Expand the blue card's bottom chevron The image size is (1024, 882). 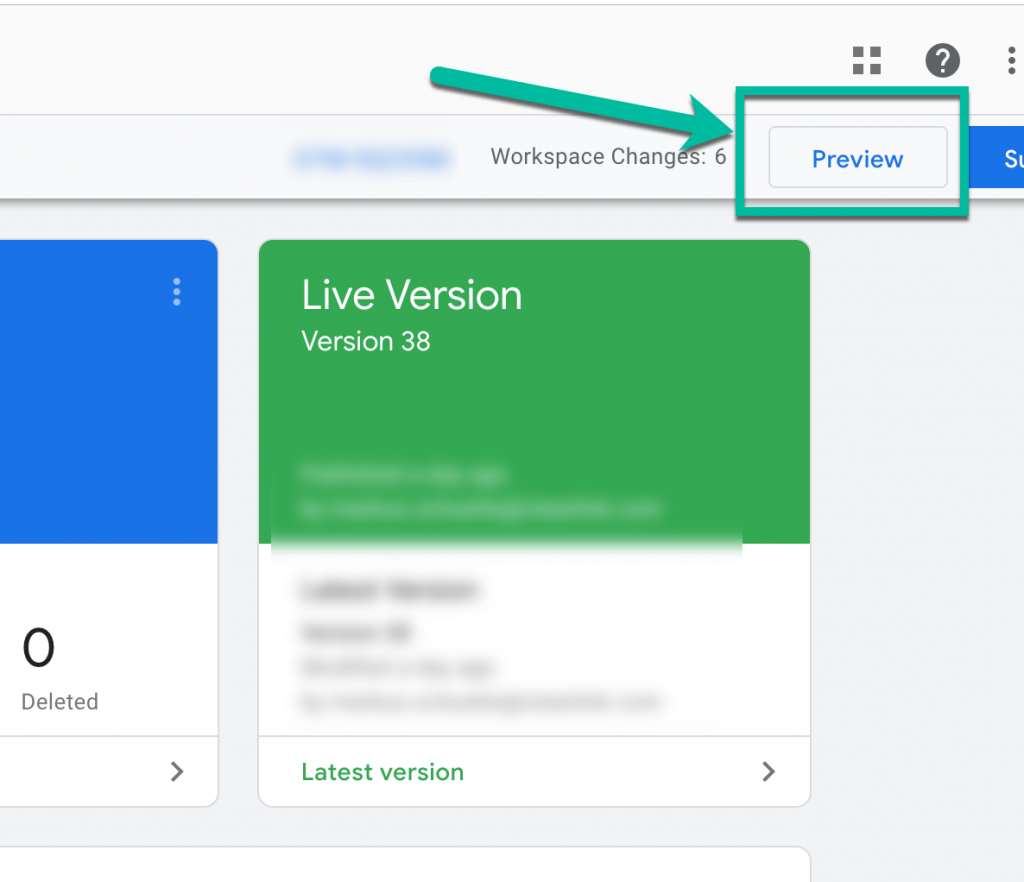coord(176,772)
